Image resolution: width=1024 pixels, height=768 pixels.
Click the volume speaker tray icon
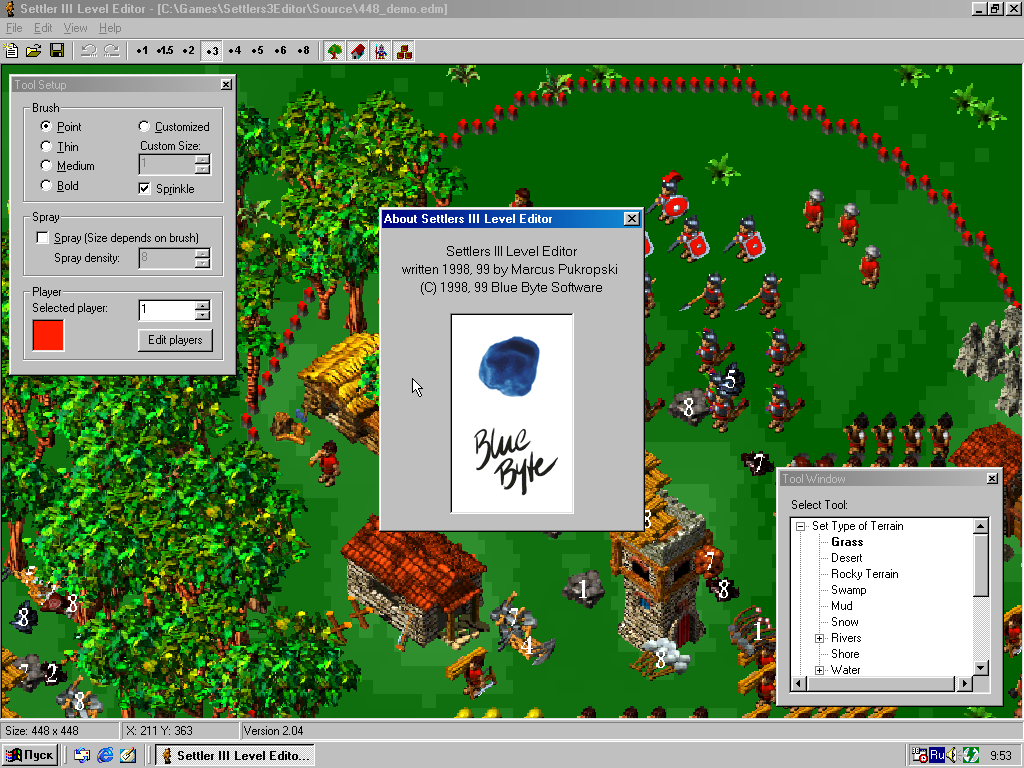[952, 756]
